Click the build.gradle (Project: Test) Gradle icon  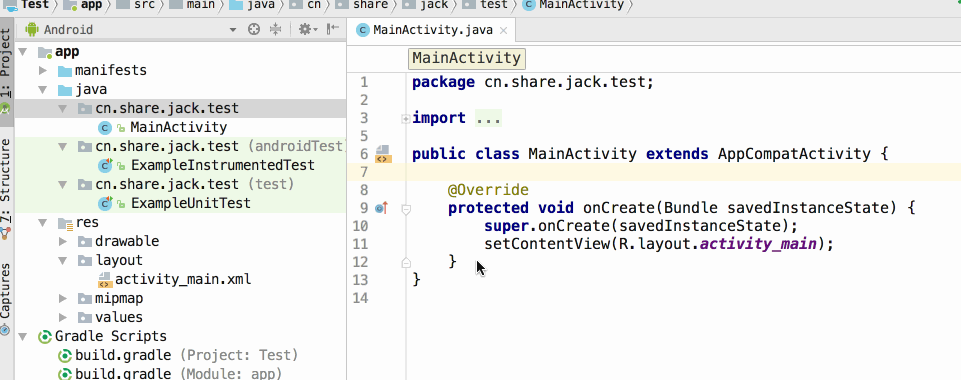click(64, 355)
